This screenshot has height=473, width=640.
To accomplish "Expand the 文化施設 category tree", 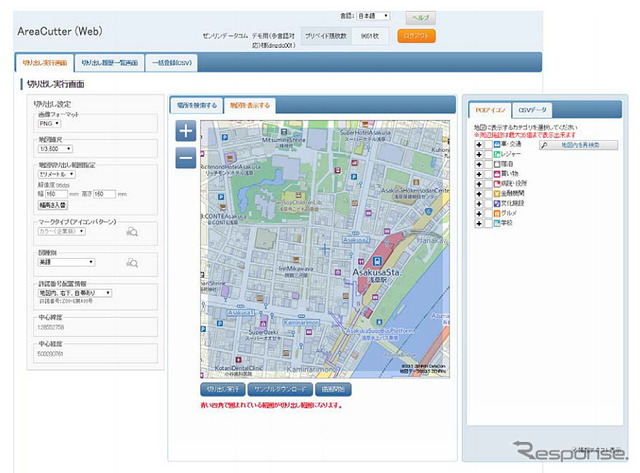I will click(479, 204).
